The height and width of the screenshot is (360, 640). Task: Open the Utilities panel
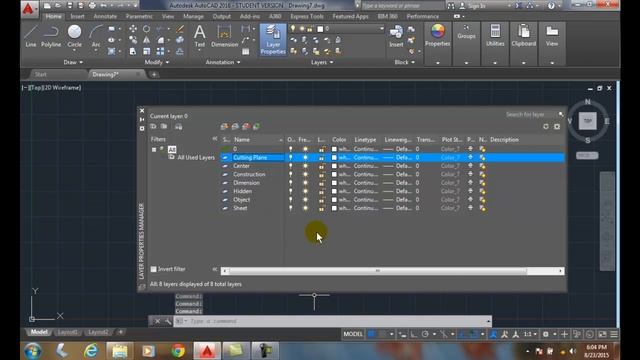(x=495, y=36)
